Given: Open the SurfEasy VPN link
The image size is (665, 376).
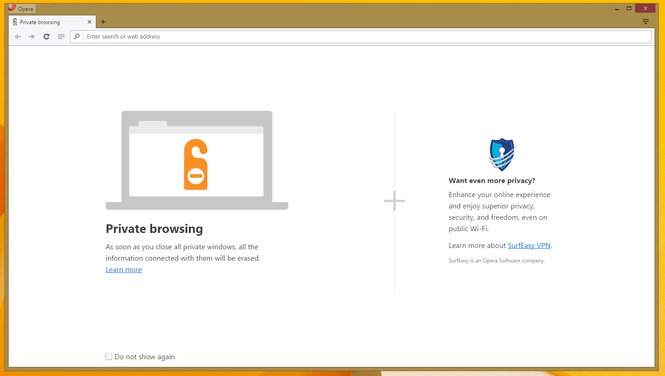Looking at the screenshot, I should point(529,245).
